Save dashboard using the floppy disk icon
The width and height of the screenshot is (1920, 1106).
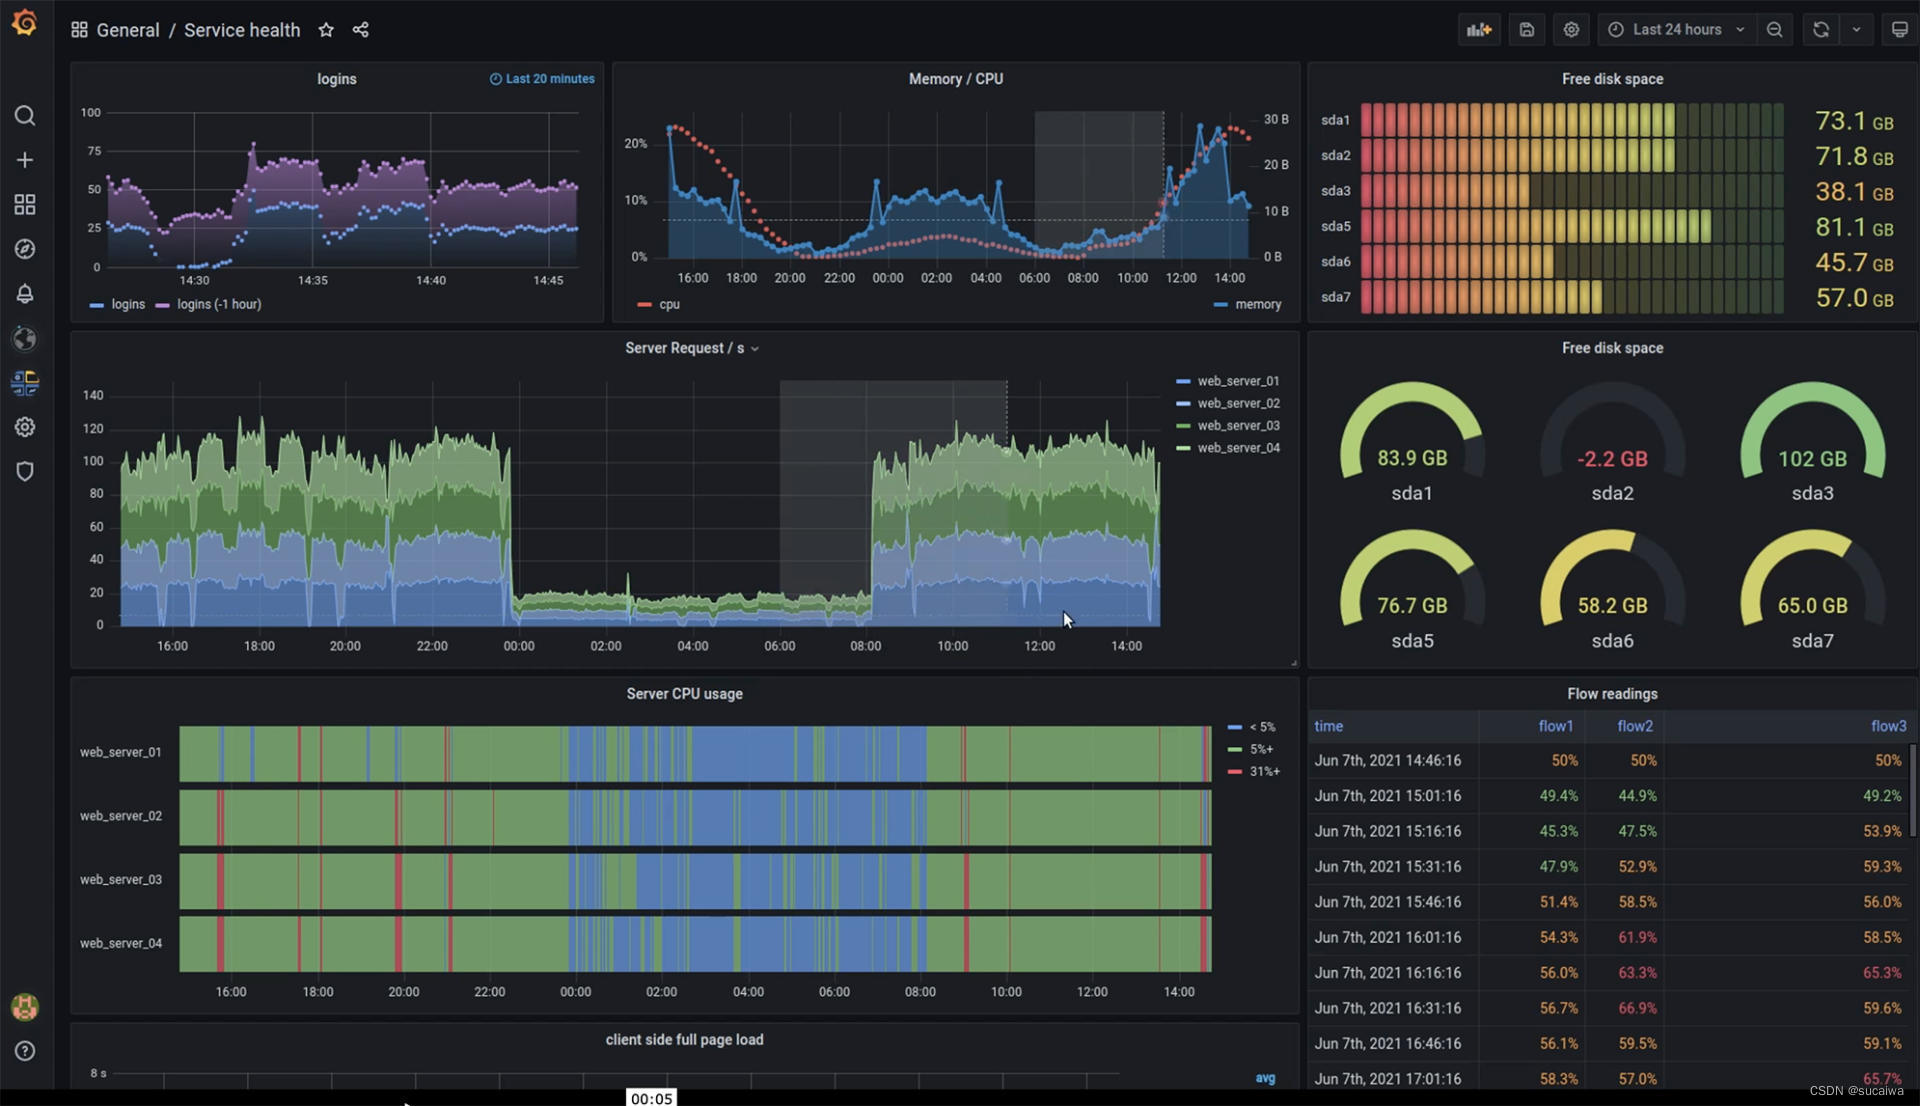coord(1526,30)
